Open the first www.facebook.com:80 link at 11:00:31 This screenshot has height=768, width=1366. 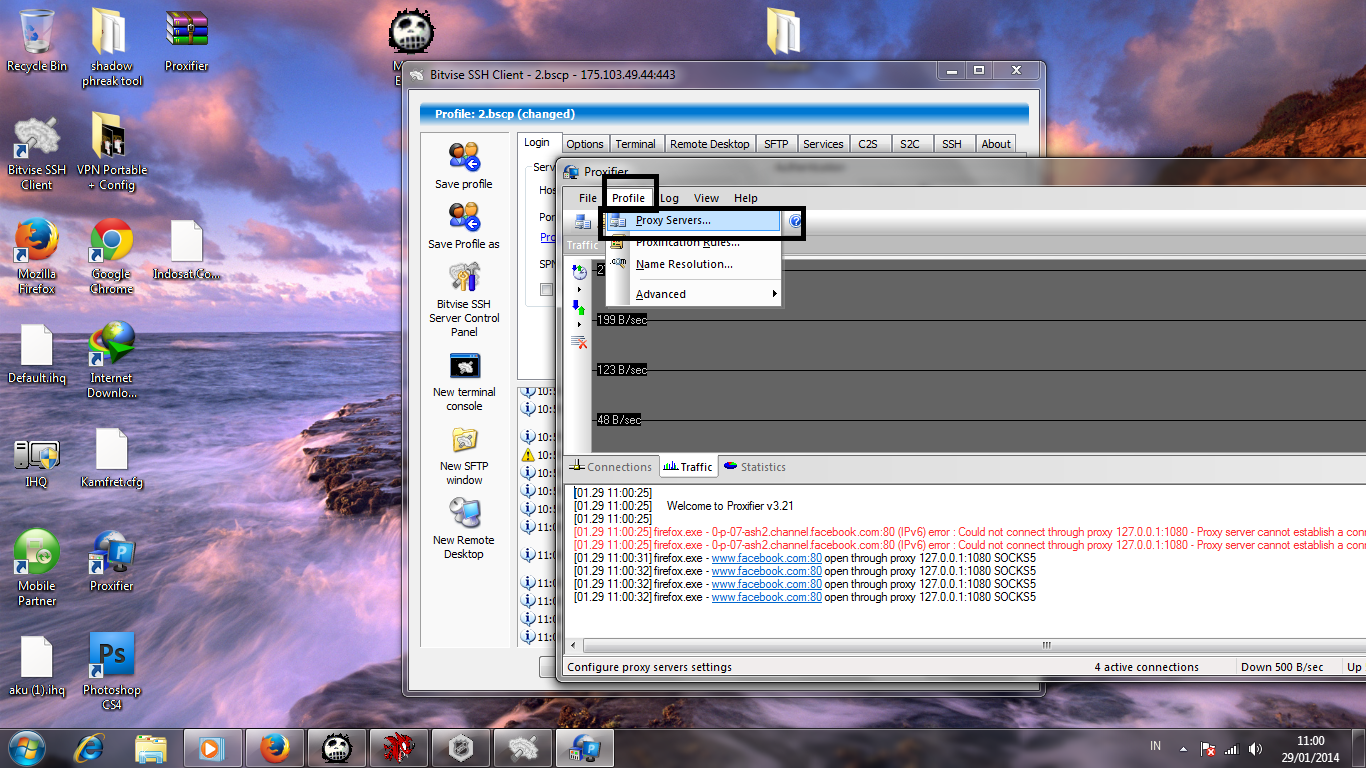[766, 558]
